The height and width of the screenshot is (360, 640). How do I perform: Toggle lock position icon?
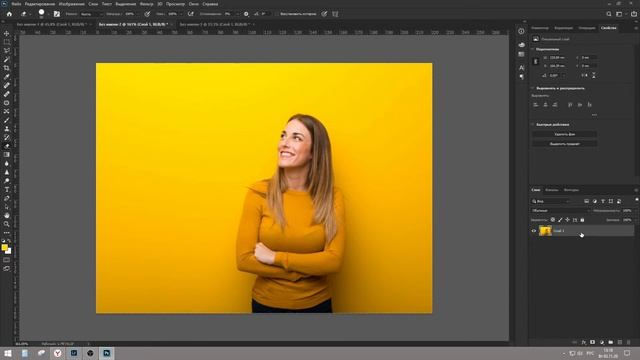pyautogui.click(x=567, y=220)
